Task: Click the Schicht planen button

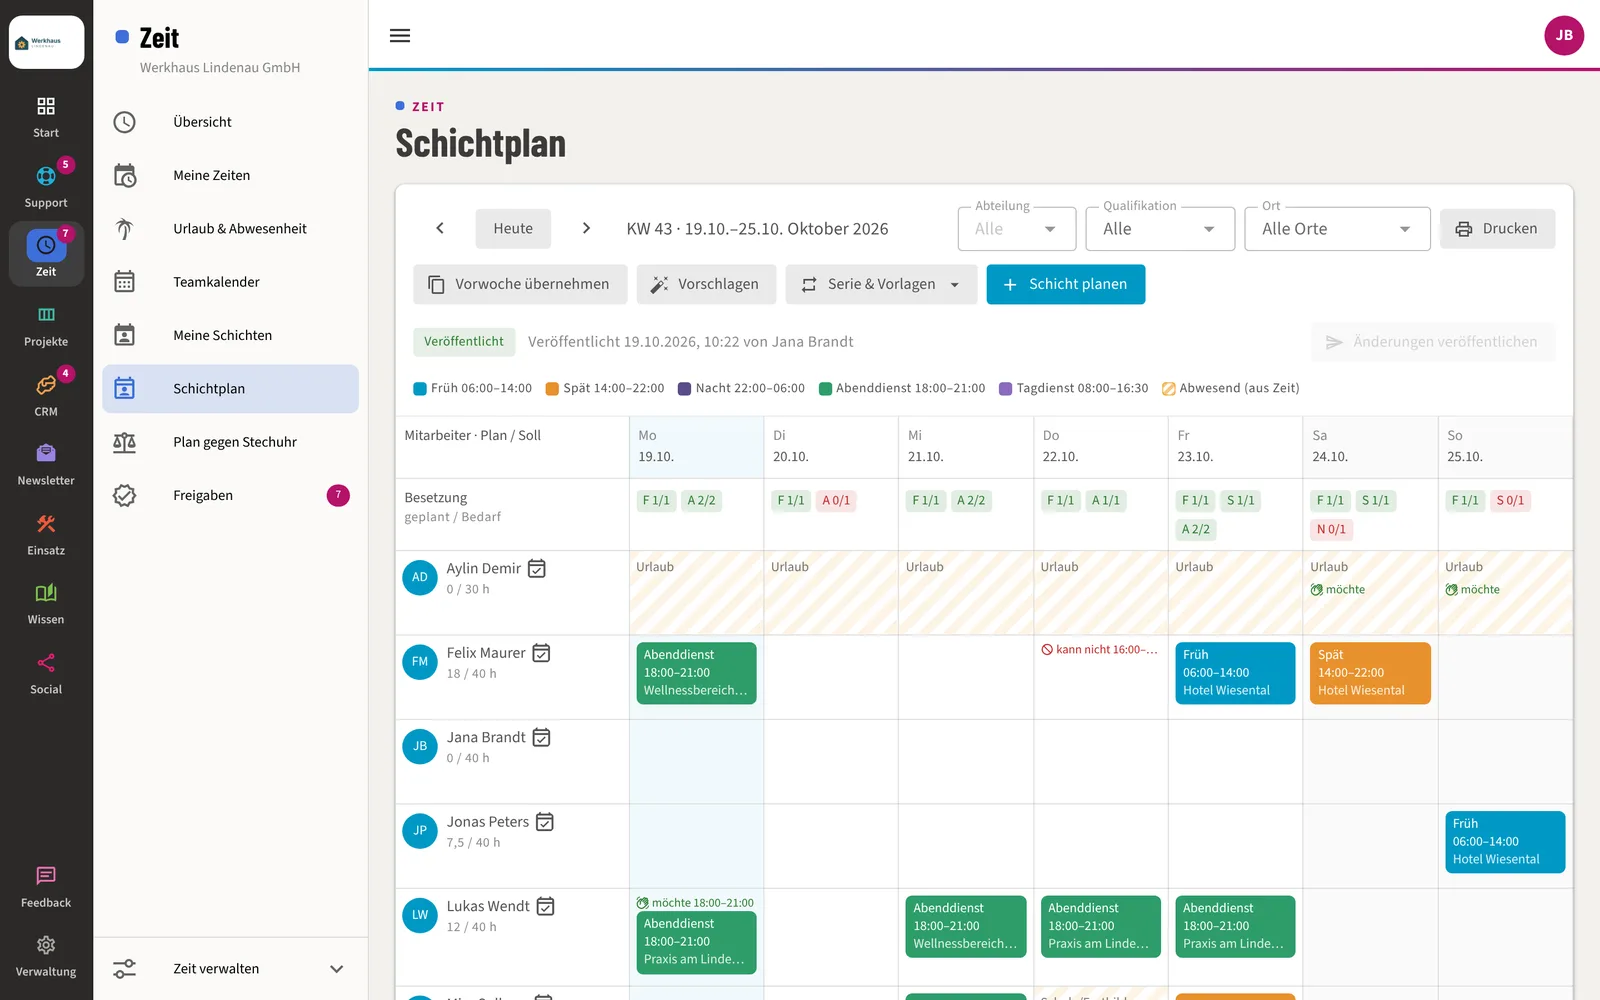Action: point(1065,284)
